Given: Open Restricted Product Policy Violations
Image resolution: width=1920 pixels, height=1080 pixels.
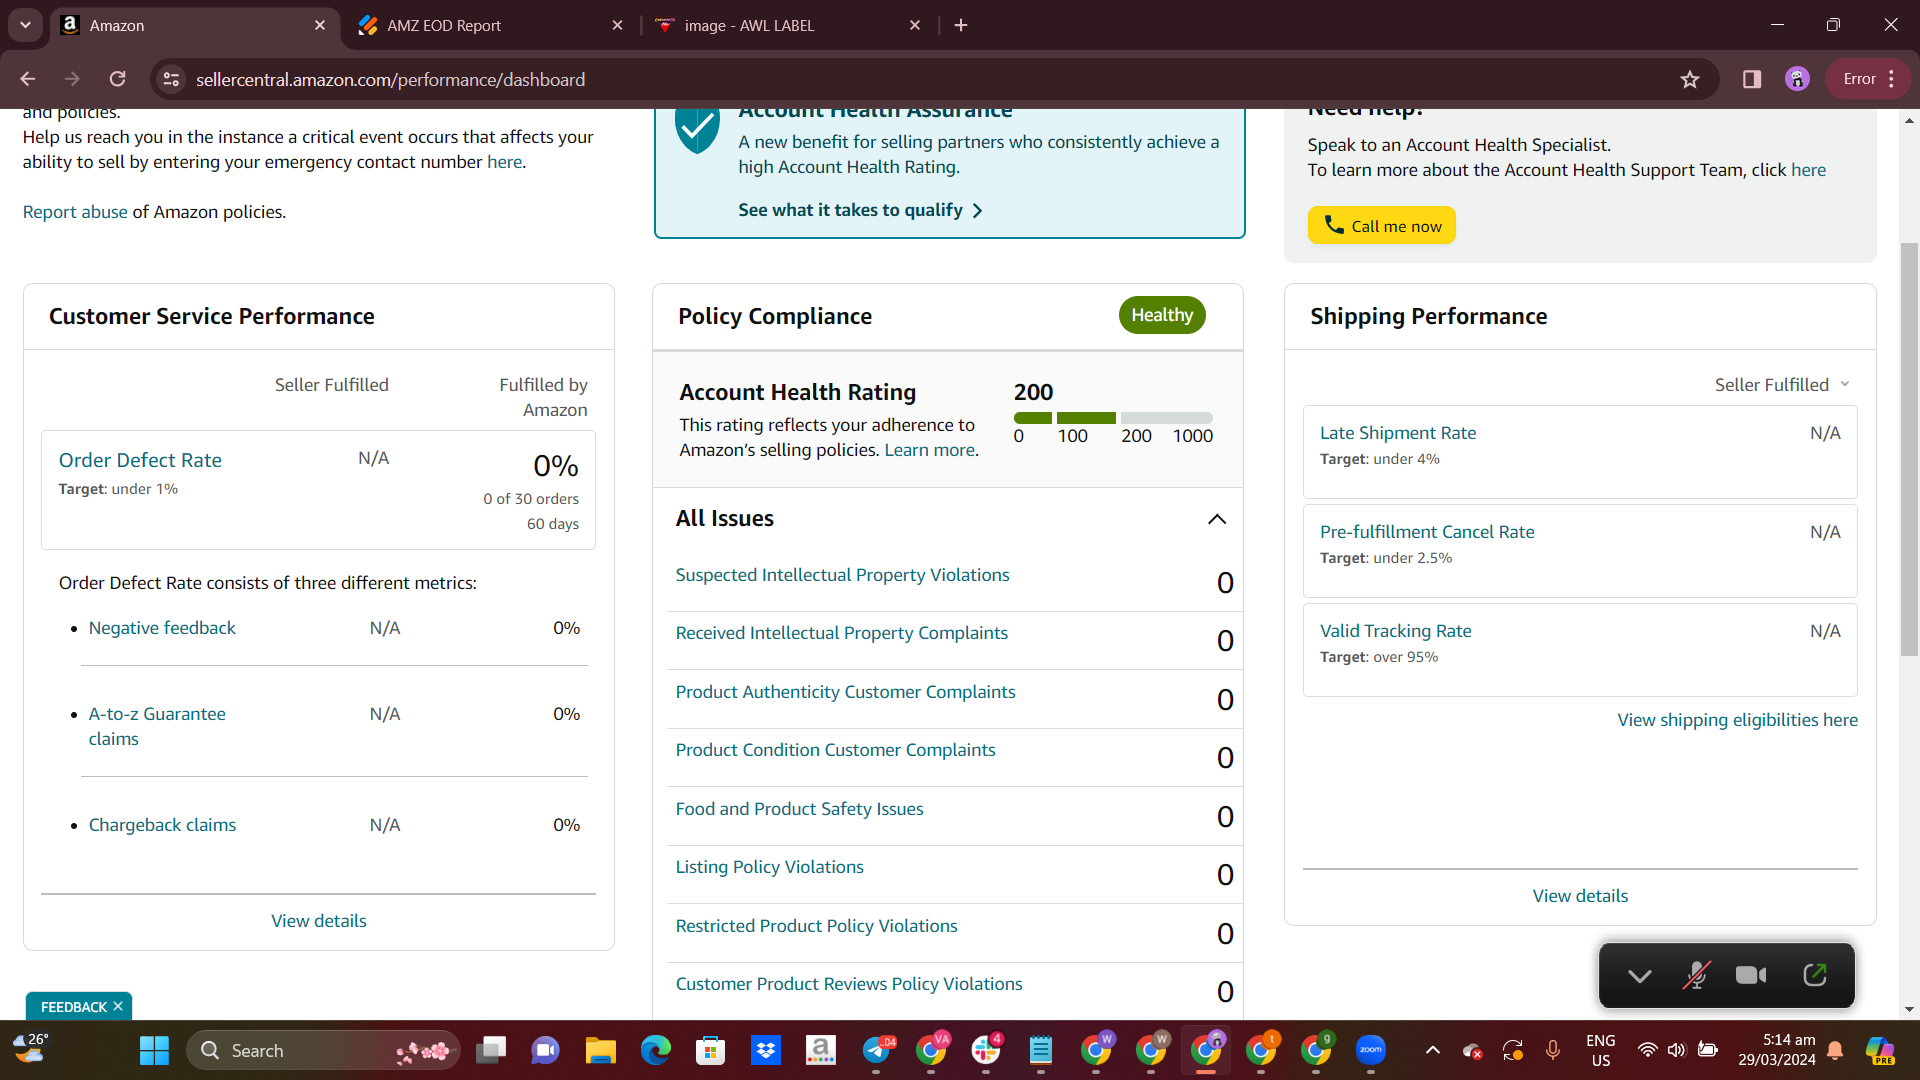Looking at the screenshot, I should 816,926.
